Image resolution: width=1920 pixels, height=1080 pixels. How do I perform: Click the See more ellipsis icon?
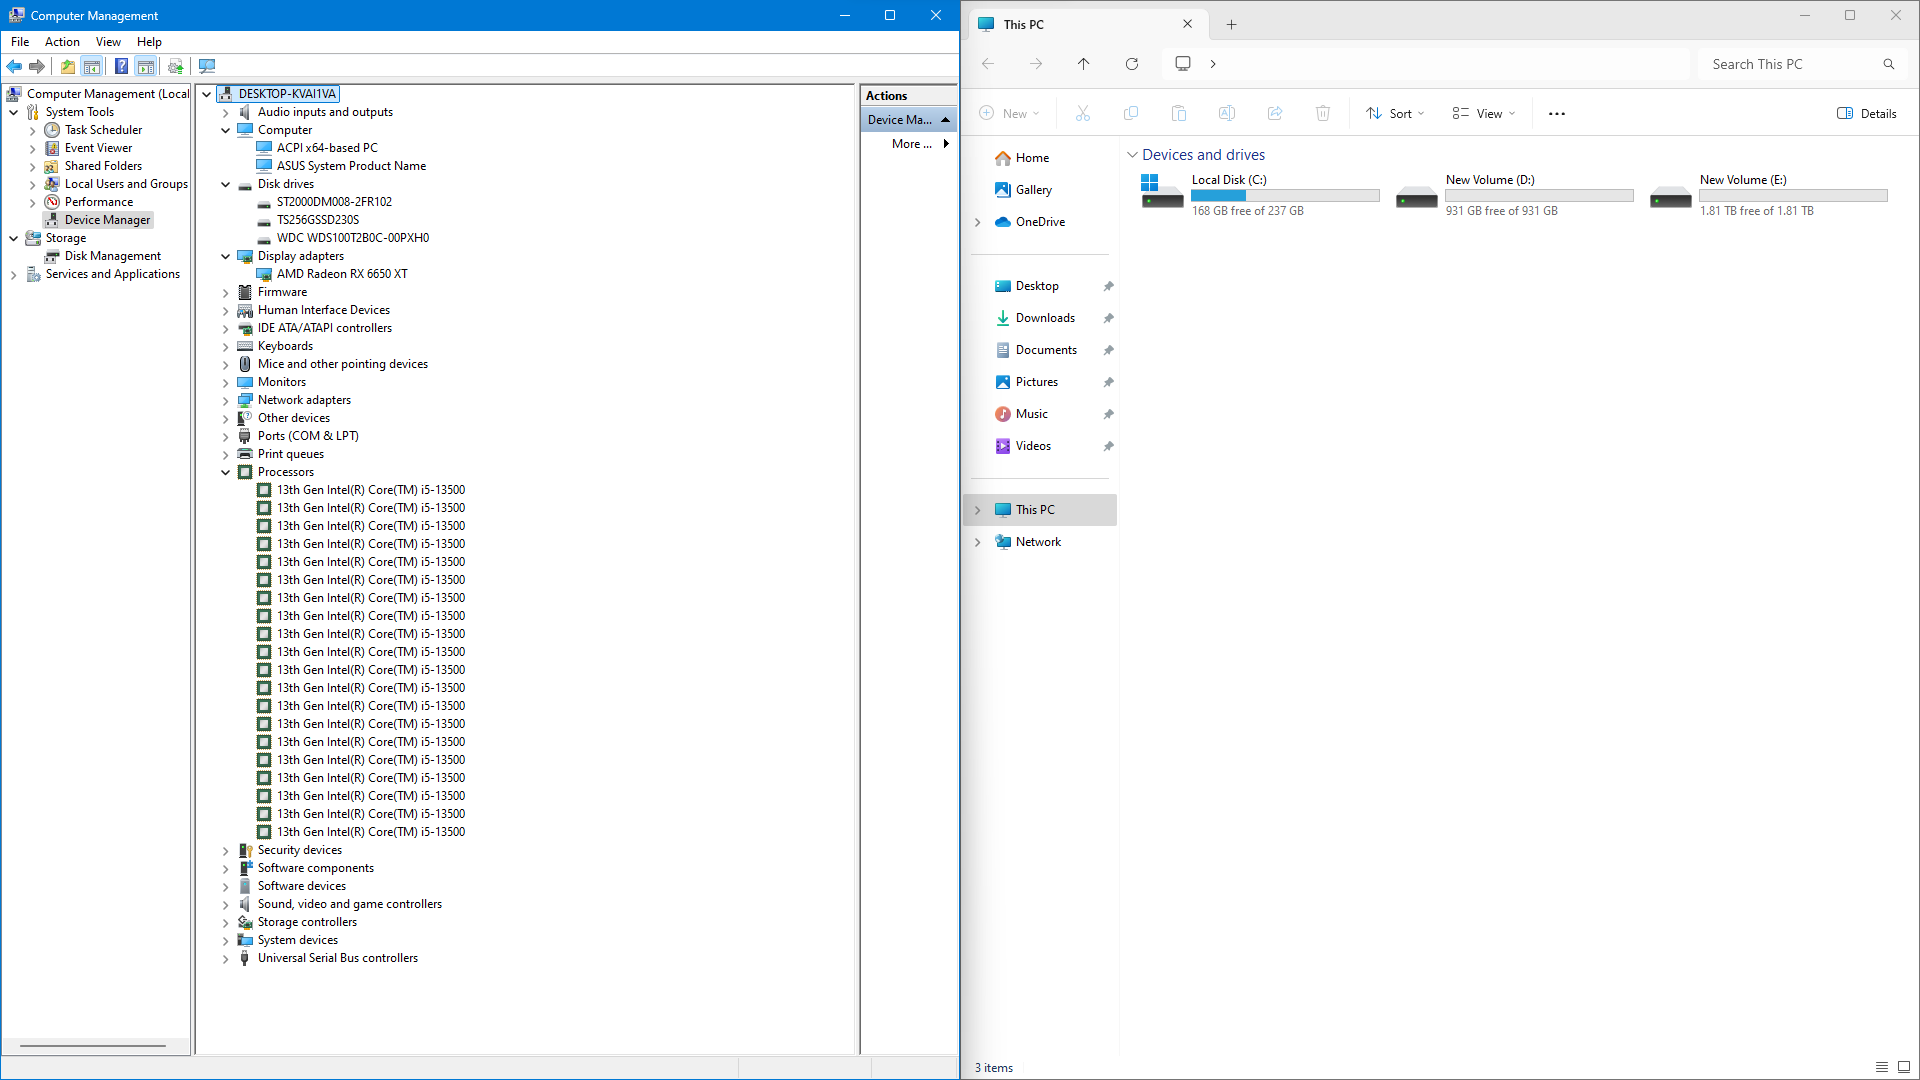pyautogui.click(x=1557, y=113)
